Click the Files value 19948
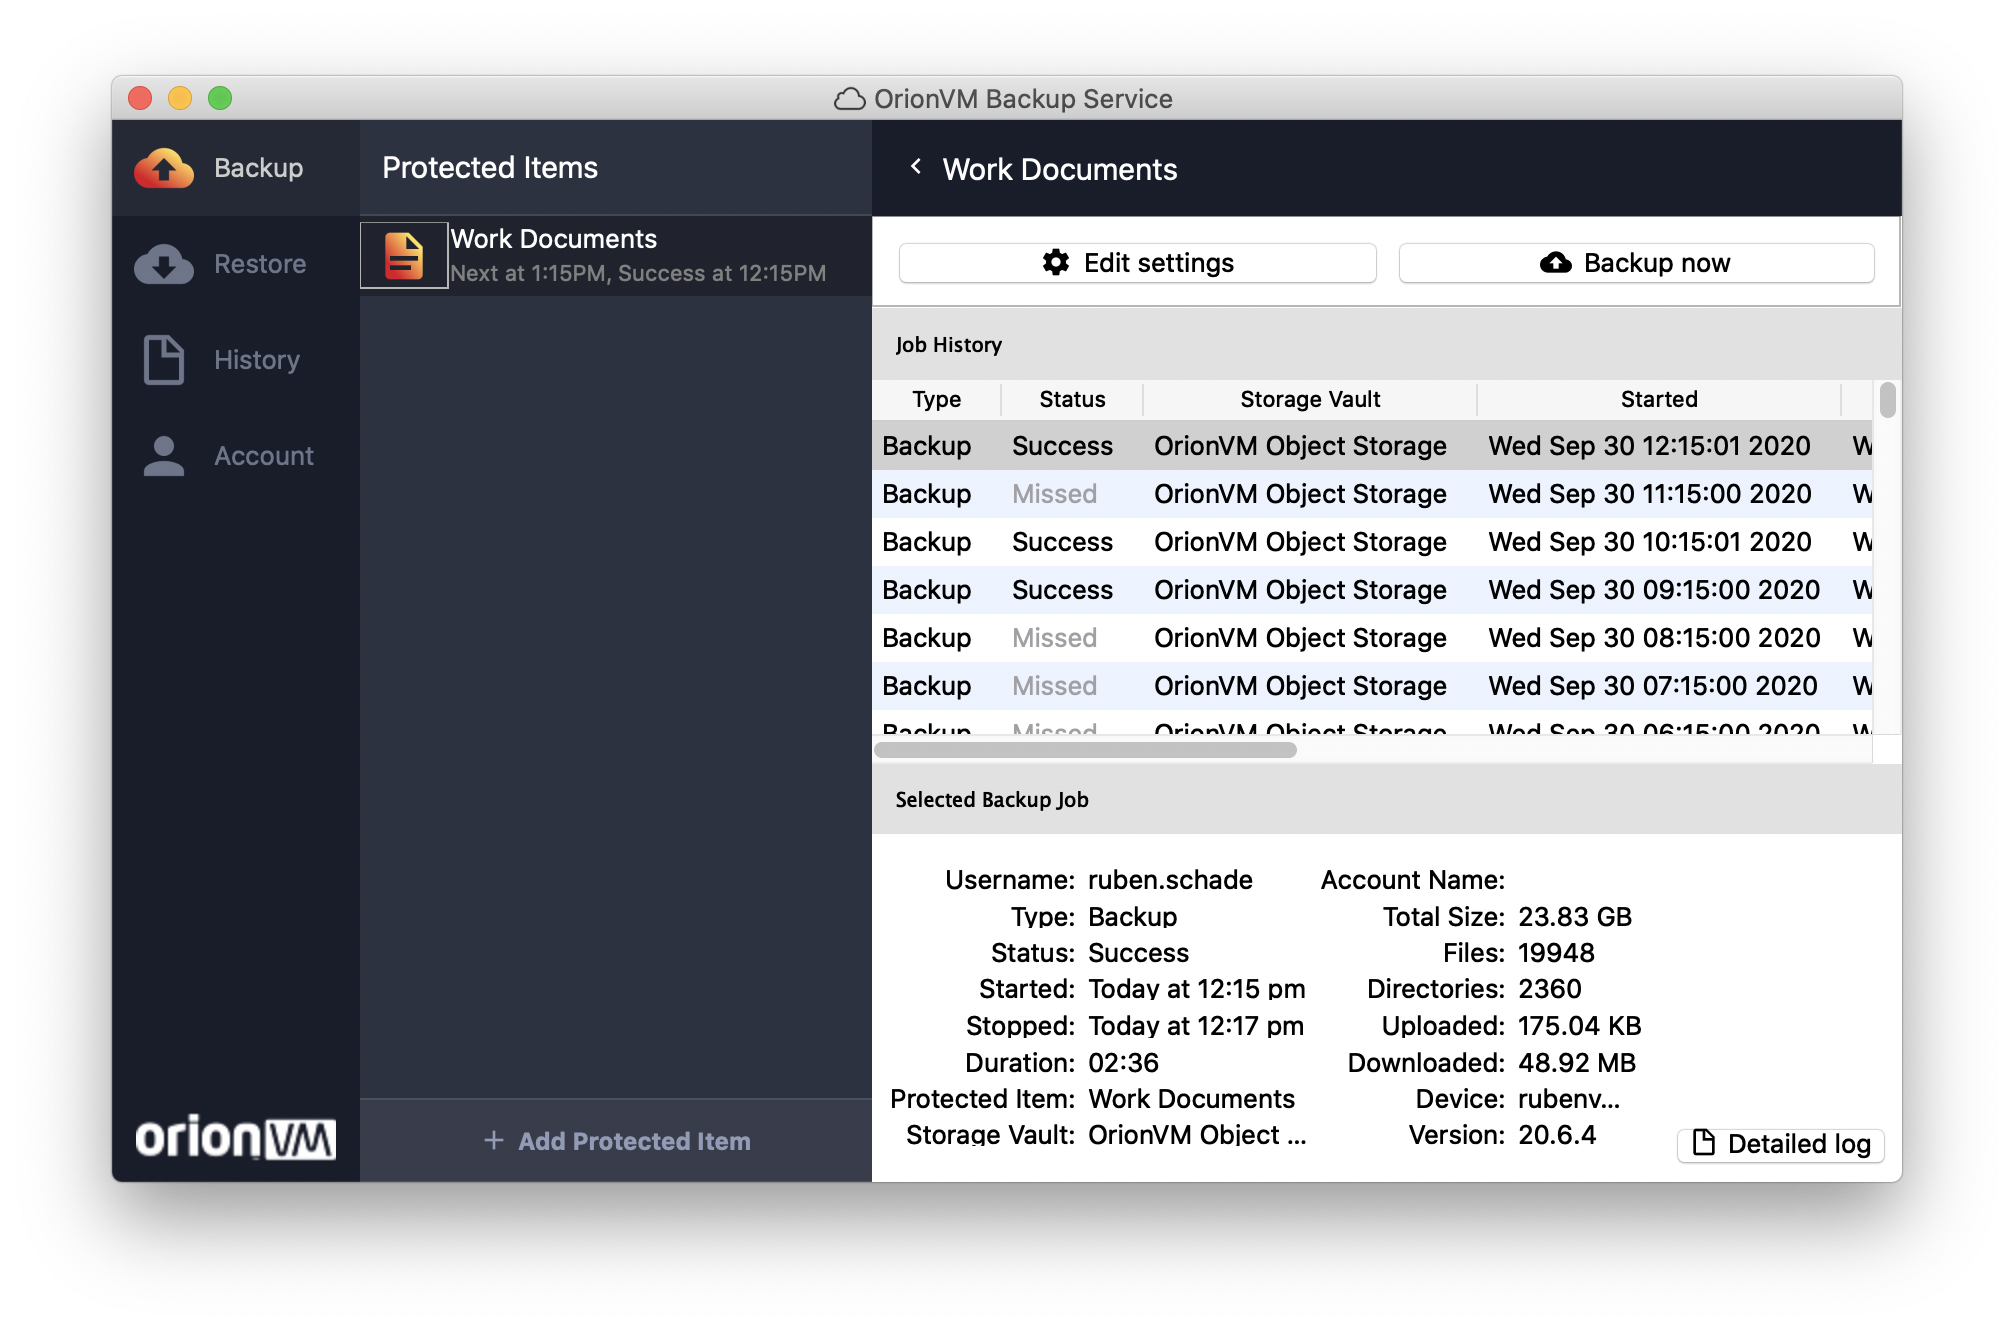 [1556, 953]
